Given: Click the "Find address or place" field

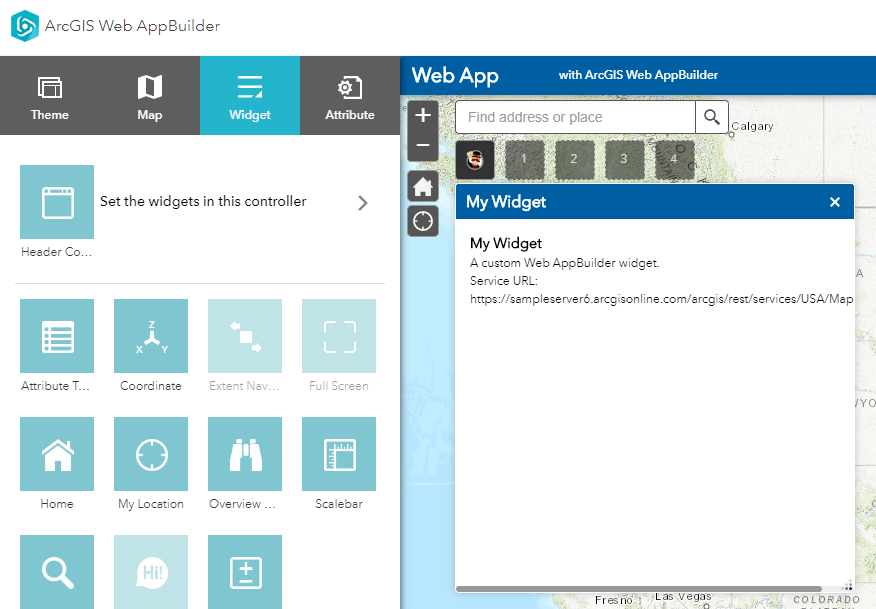Looking at the screenshot, I should [x=575, y=117].
